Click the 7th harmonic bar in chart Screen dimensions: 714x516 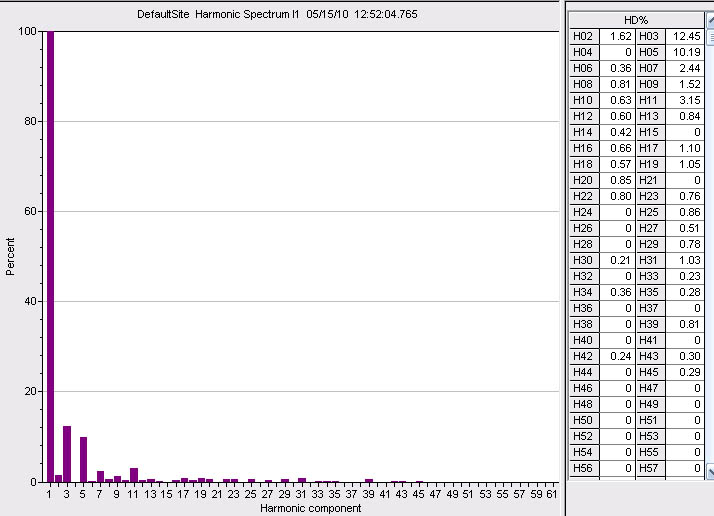click(100, 476)
